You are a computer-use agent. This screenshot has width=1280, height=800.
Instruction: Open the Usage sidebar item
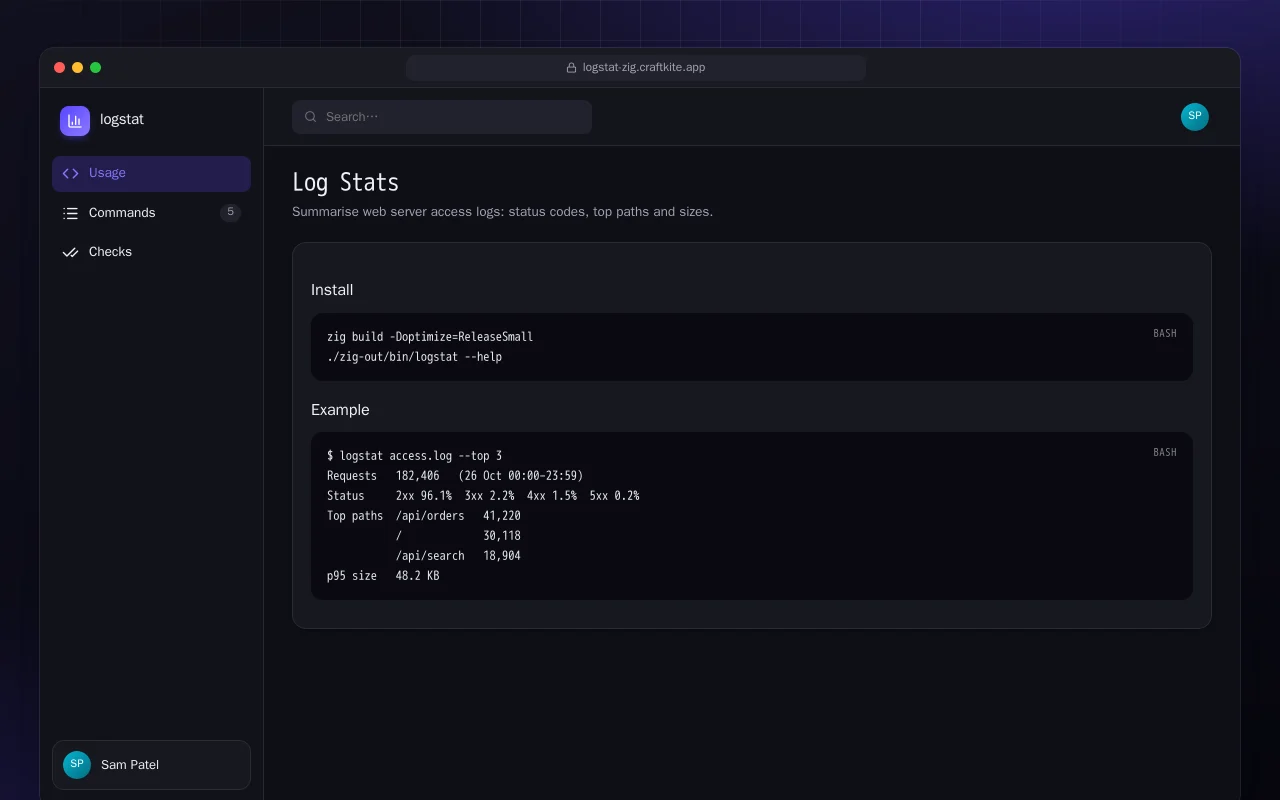pos(151,173)
